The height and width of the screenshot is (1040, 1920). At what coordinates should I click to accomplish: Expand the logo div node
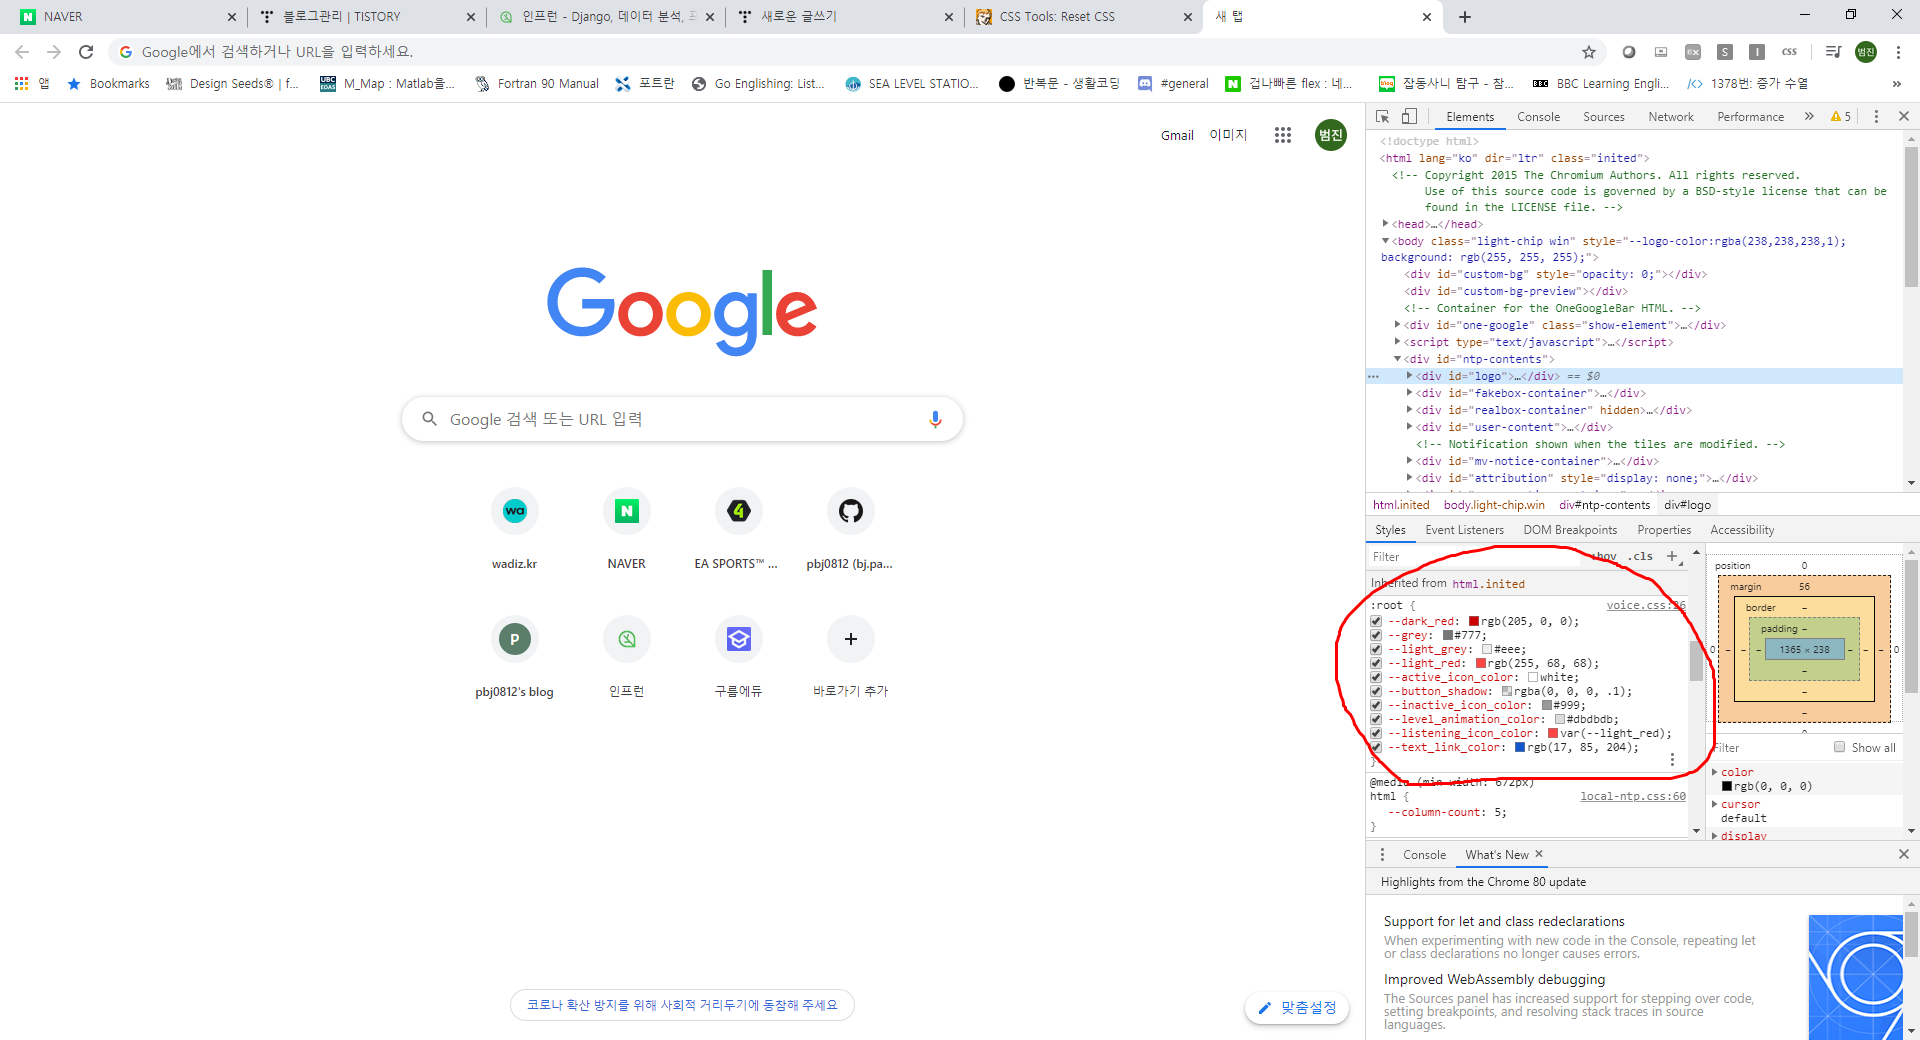[1409, 376]
